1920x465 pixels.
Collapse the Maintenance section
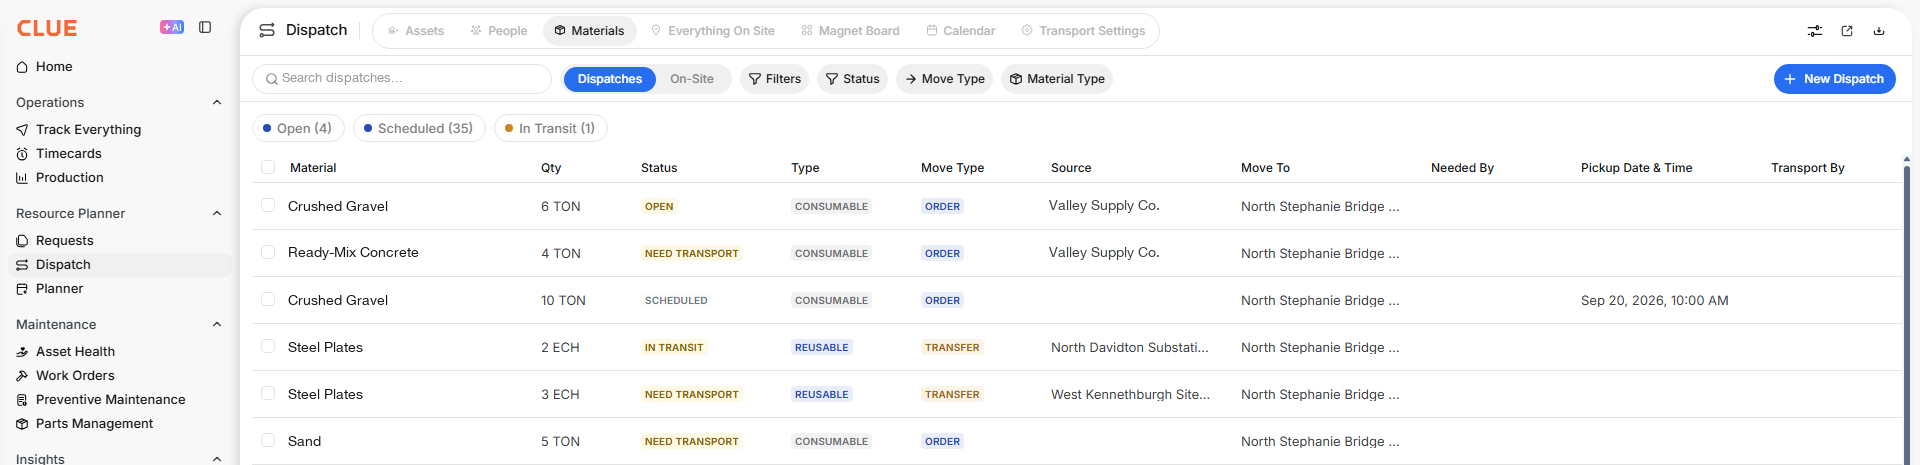[217, 324]
